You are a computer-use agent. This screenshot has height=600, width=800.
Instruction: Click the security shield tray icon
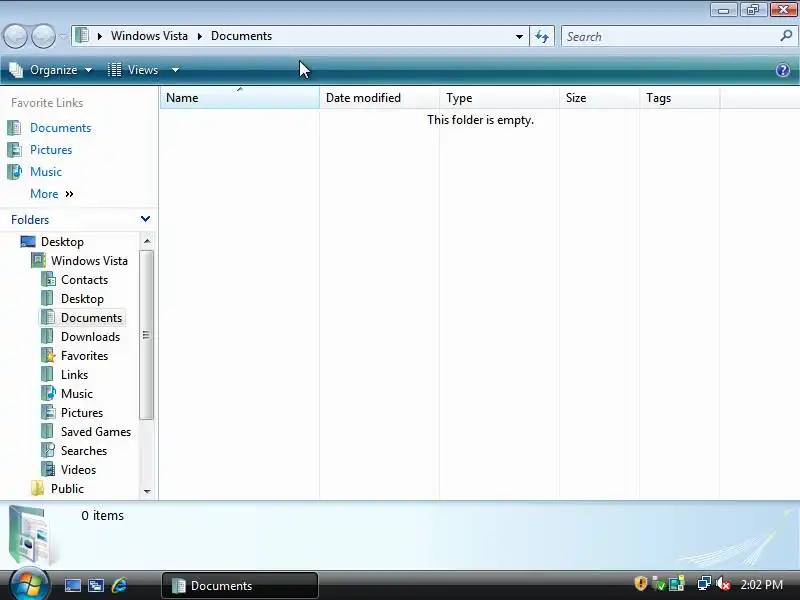(640, 583)
